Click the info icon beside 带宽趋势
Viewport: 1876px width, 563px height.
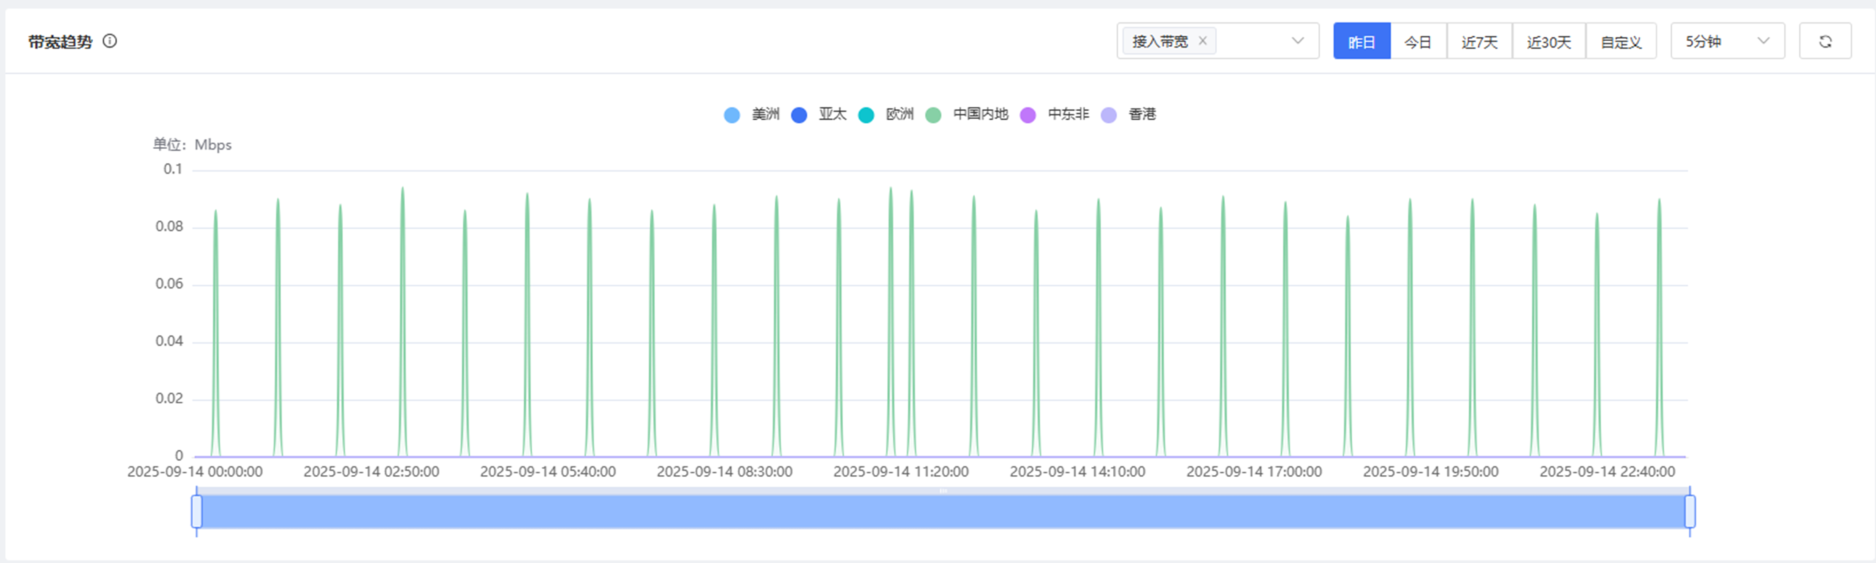(110, 41)
